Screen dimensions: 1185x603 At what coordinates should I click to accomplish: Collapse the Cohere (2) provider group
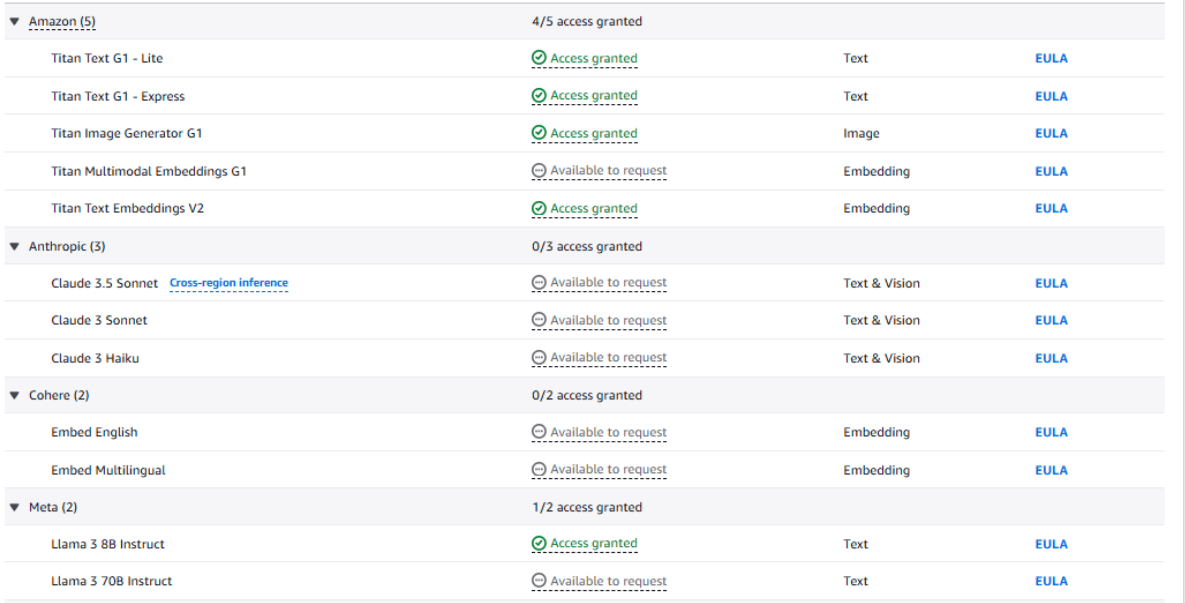pos(15,395)
